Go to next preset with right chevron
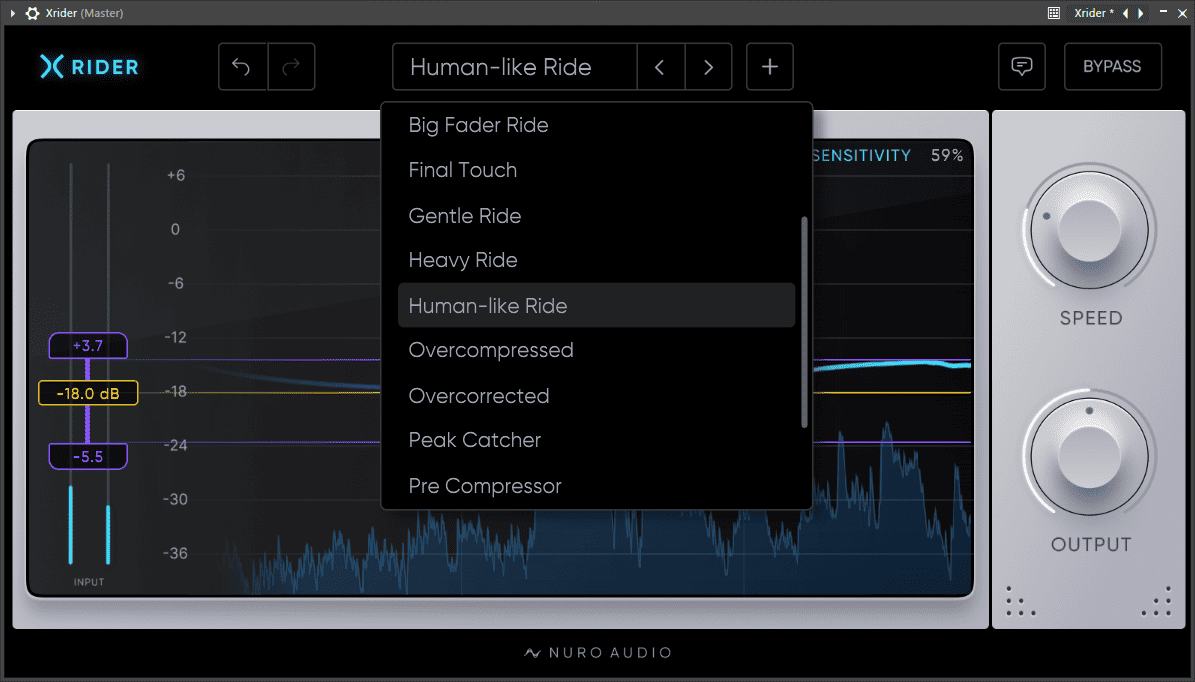The width and height of the screenshot is (1195, 682). pyautogui.click(x=708, y=67)
